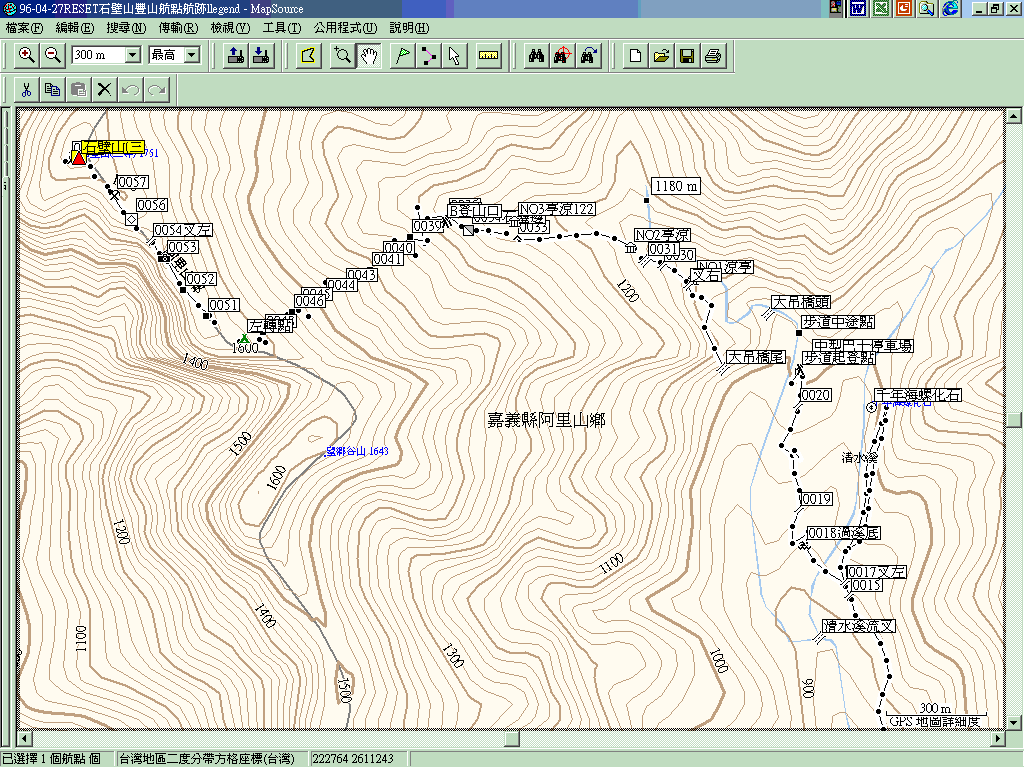Open the 說明(H) menu
The image size is (1024, 768).
(x=409, y=28)
